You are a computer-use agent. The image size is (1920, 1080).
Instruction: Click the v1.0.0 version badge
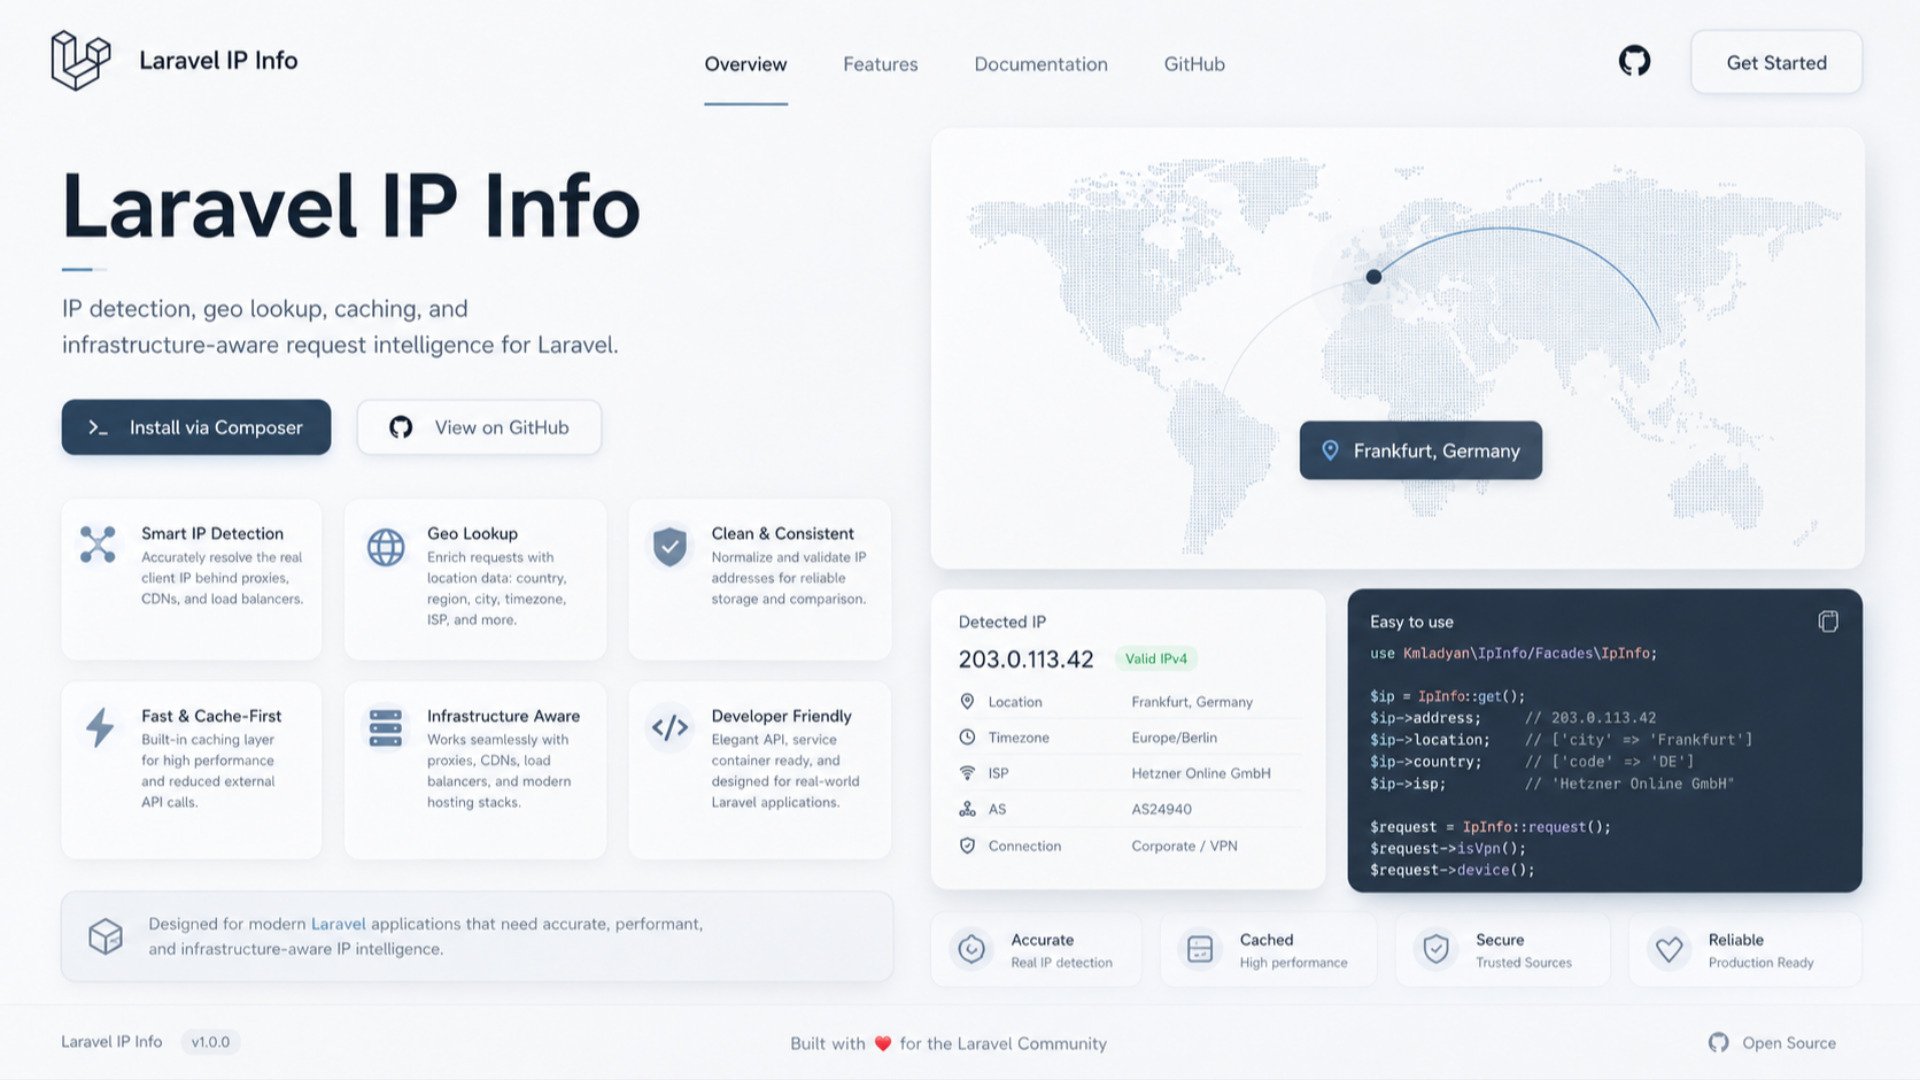[210, 1042]
